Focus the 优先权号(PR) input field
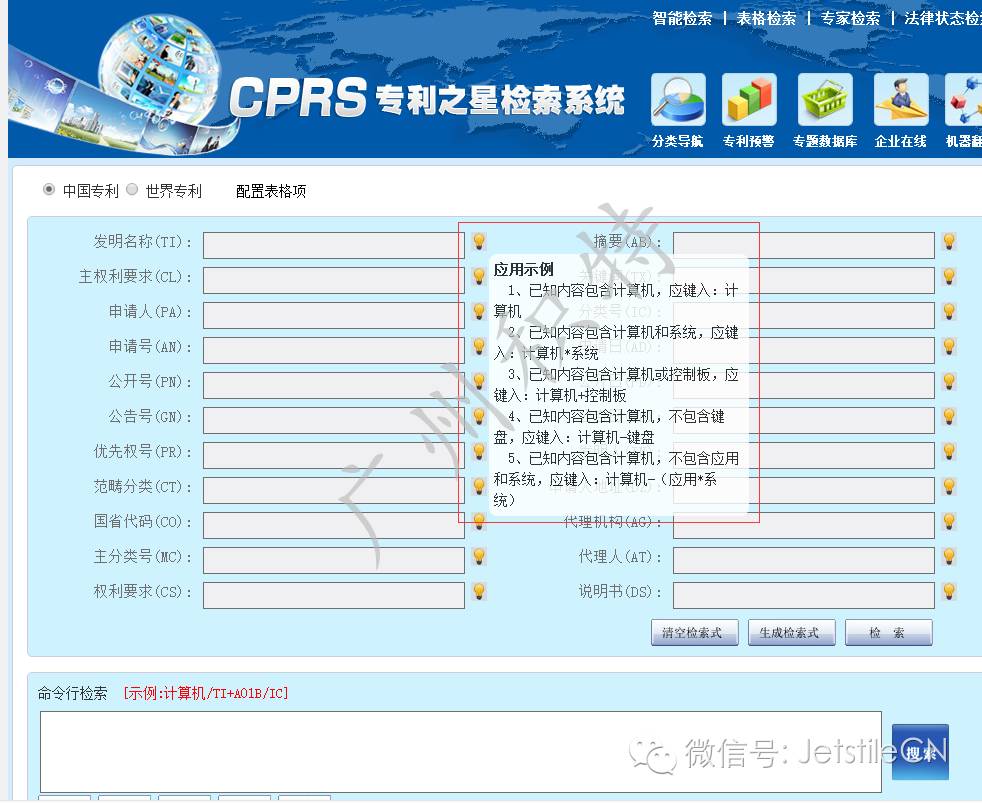 pos(334,455)
